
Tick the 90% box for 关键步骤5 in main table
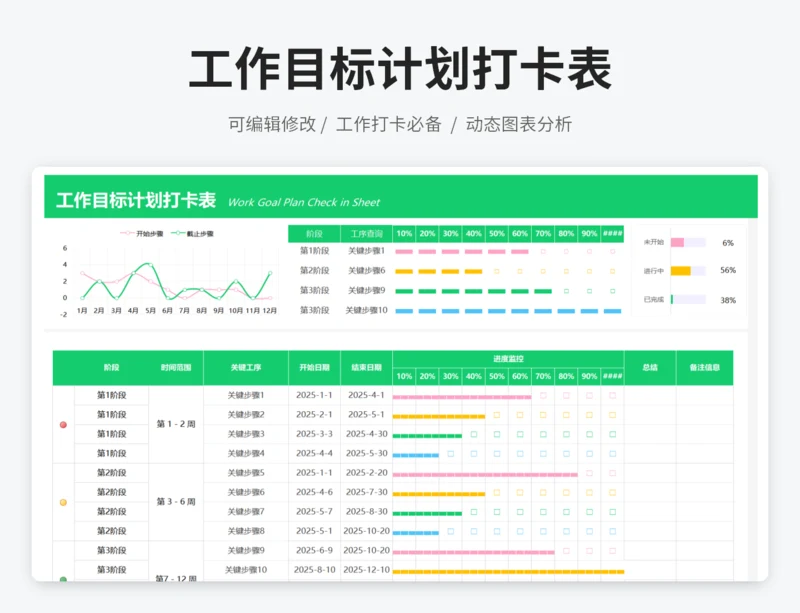[x=590, y=473]
